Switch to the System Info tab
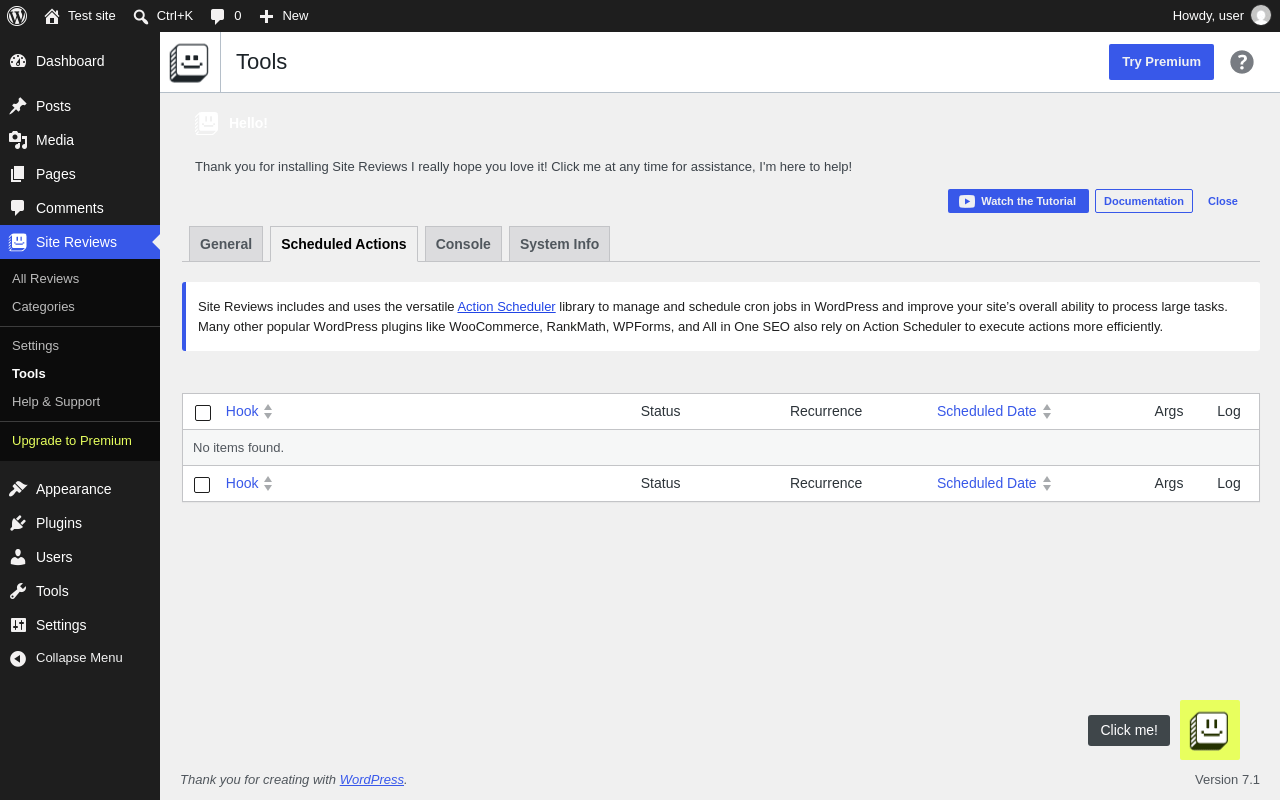The image size is (1280, 800). 559,244
